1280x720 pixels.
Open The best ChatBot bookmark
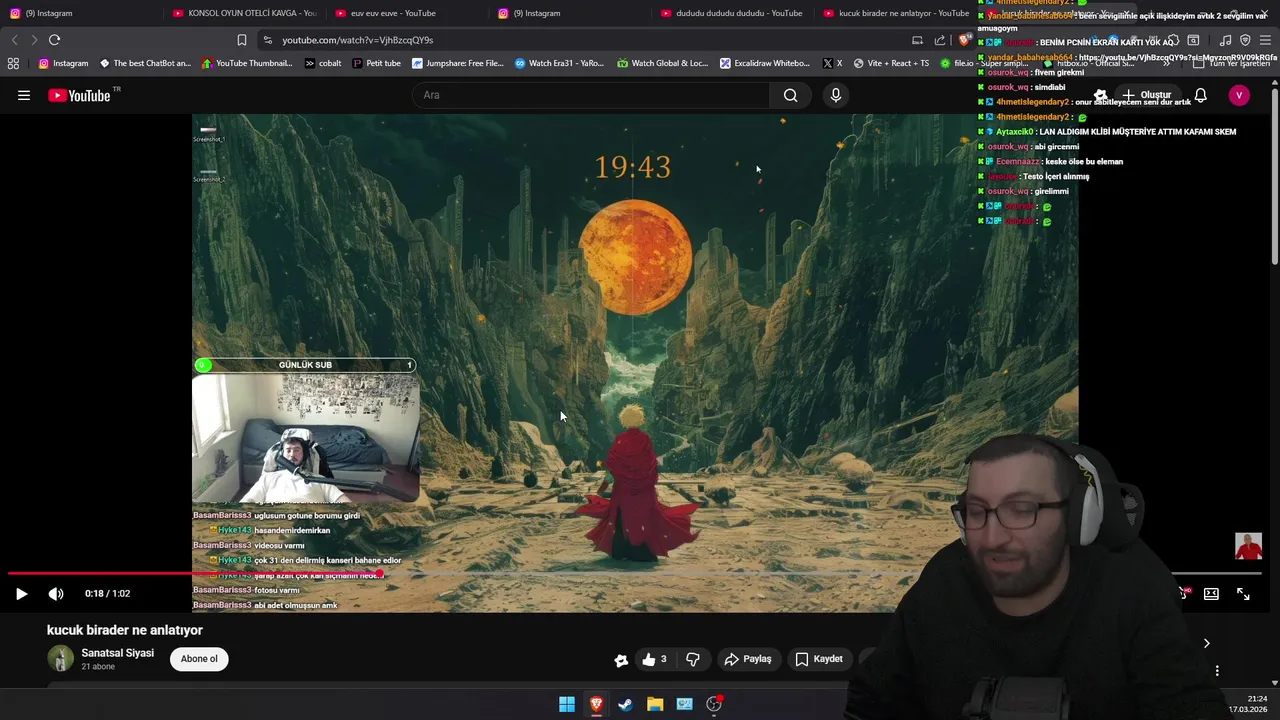click(x=145, y=63)
